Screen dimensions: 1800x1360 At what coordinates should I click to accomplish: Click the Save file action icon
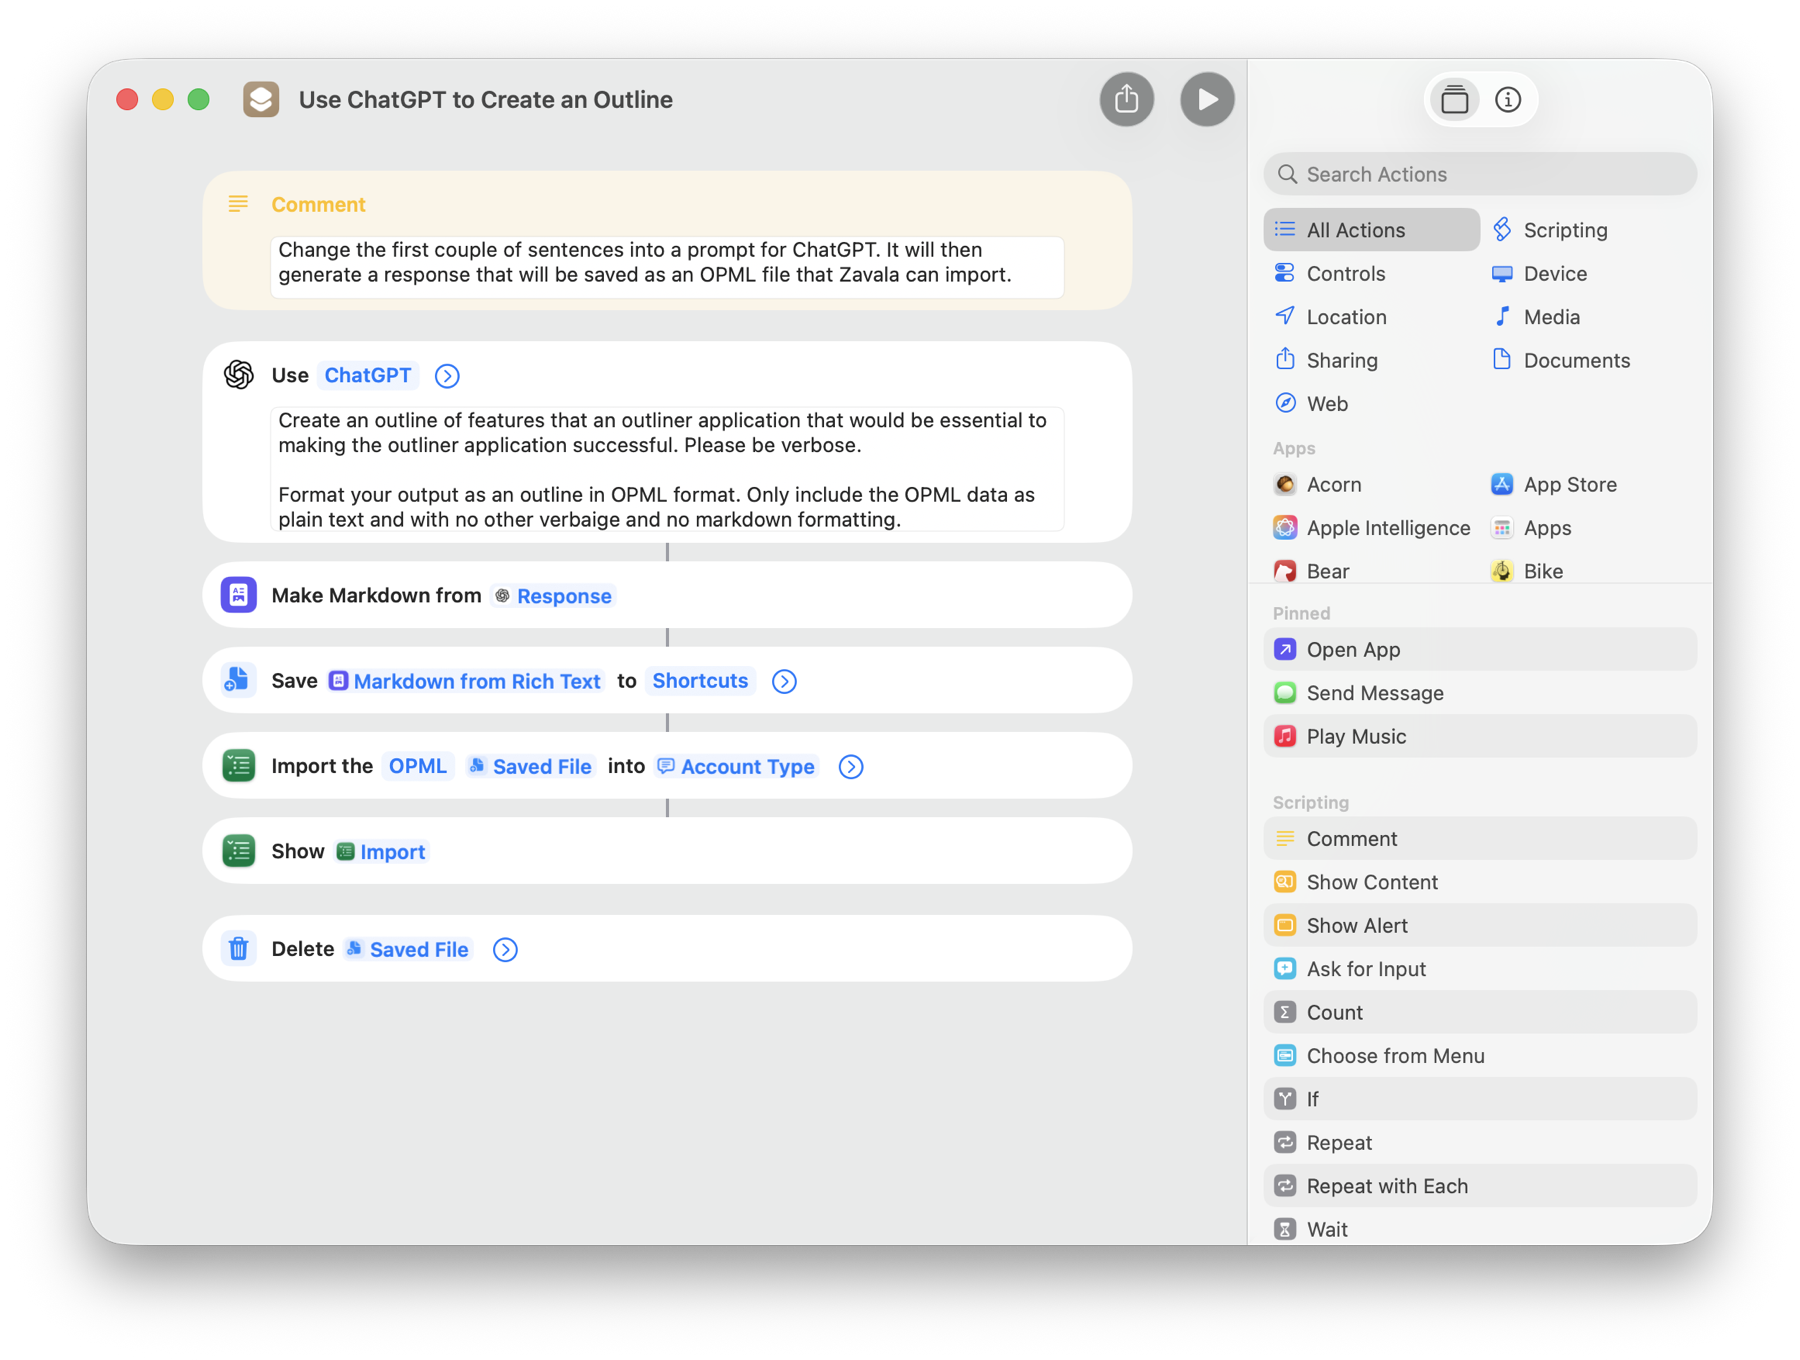239,681
